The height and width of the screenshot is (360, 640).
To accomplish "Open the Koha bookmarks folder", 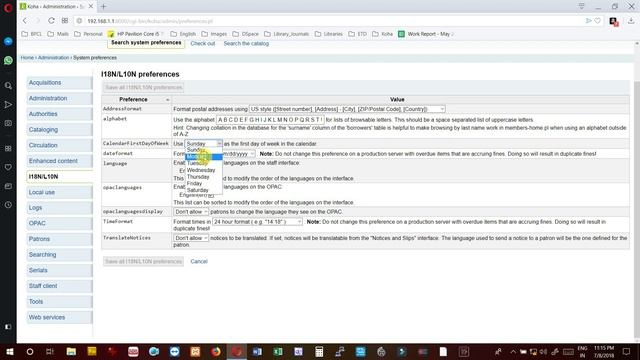I will tap(382, 34).
